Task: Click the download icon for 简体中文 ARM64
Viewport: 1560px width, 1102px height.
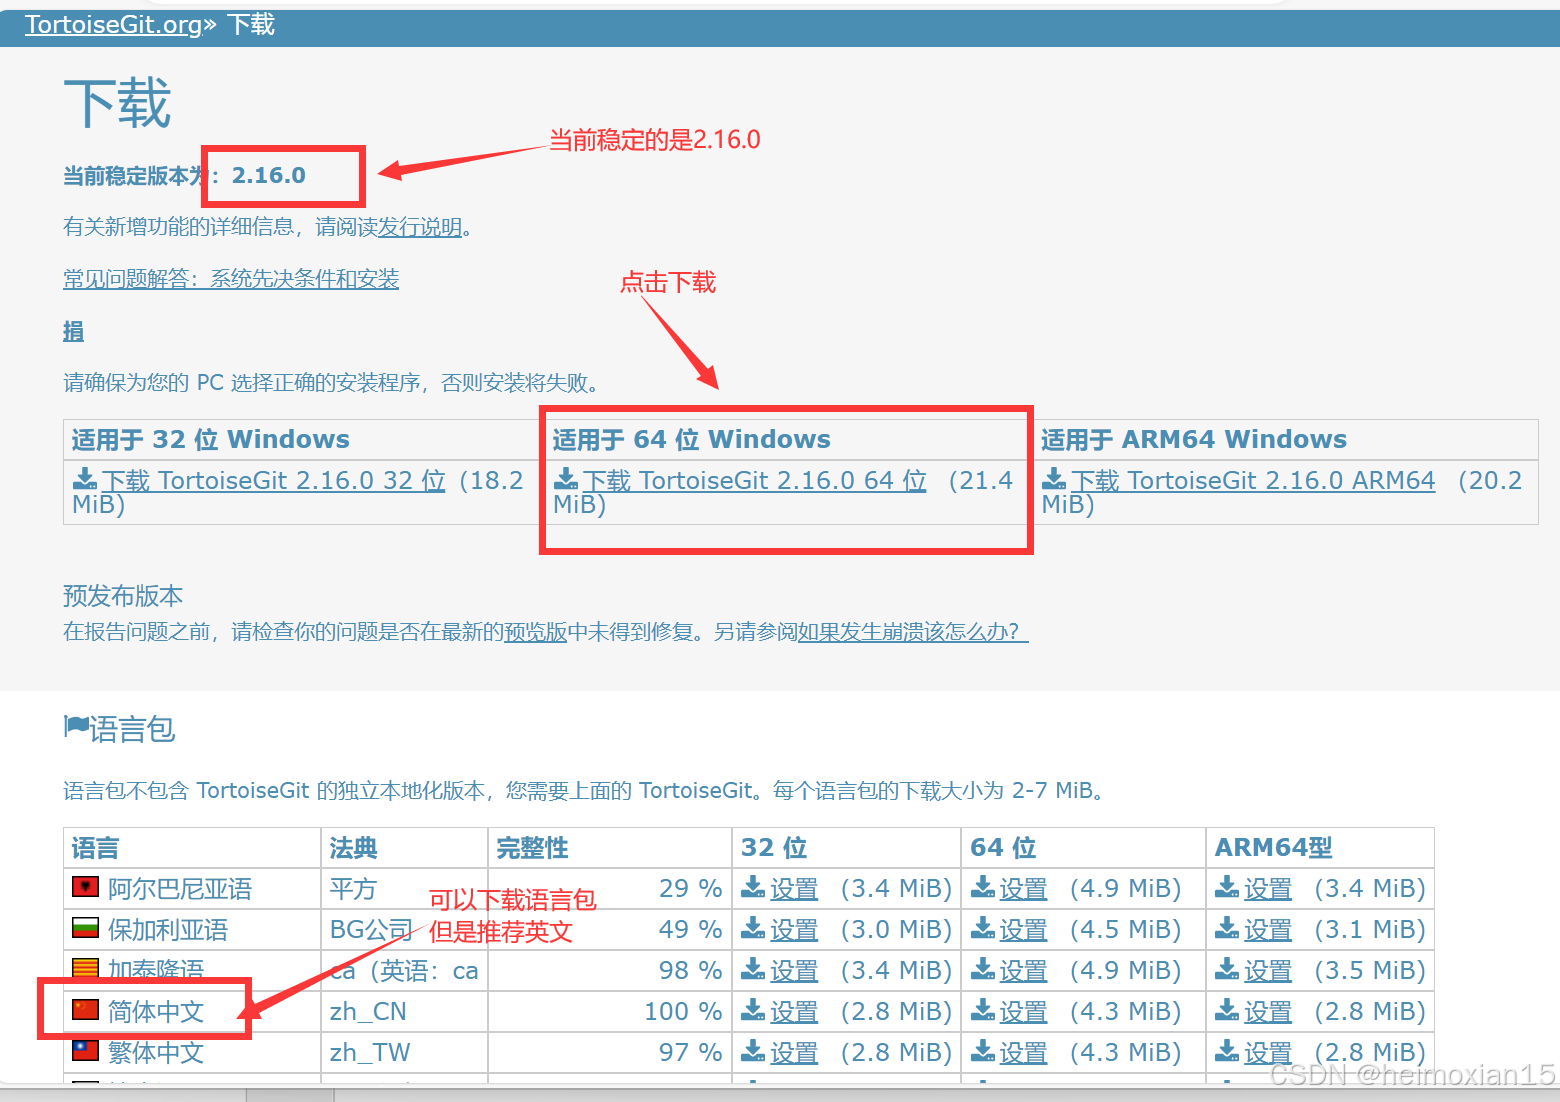Action: (1227, 1010)
